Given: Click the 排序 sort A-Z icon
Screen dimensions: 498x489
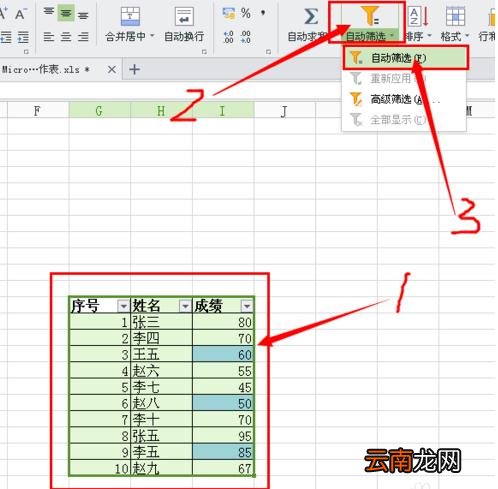Looking at the screenshot, I should click(x=418, y=17).
